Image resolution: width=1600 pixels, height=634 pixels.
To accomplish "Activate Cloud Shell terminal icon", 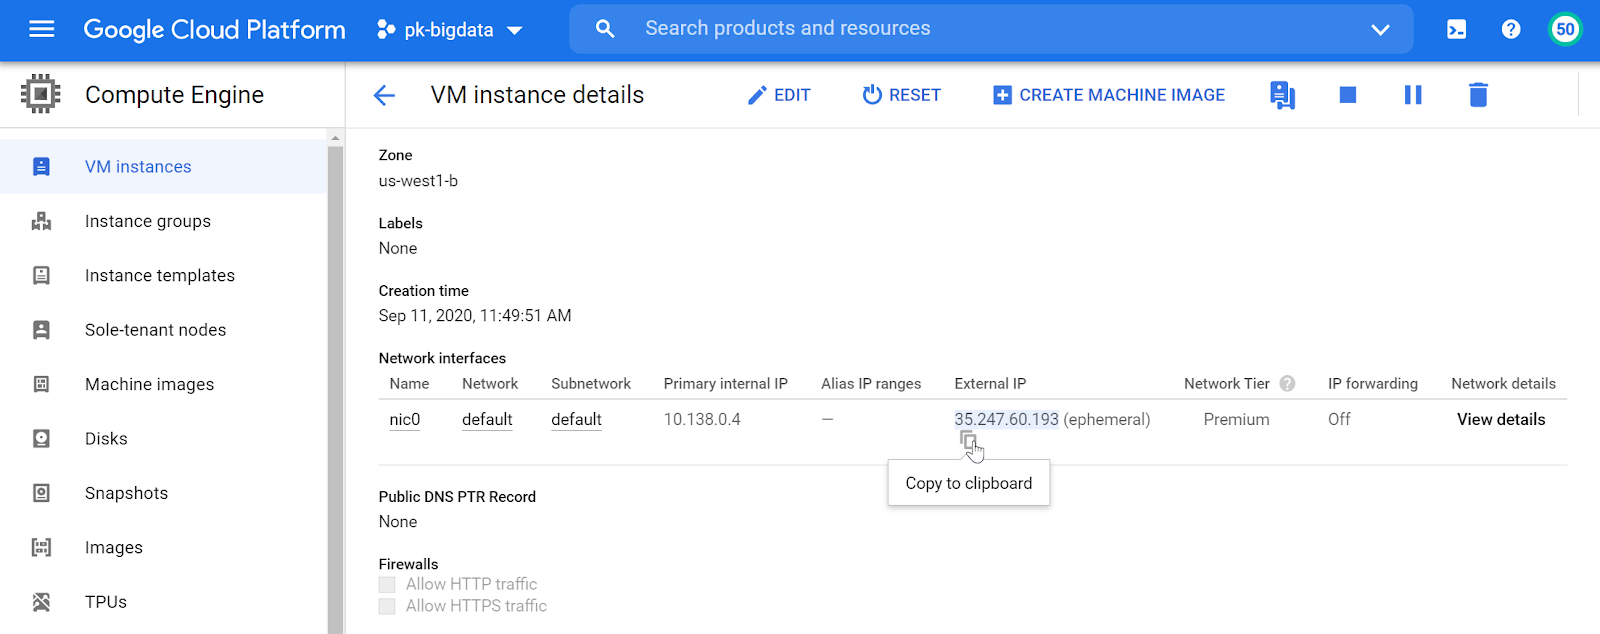I will [x=1456, y=30].
